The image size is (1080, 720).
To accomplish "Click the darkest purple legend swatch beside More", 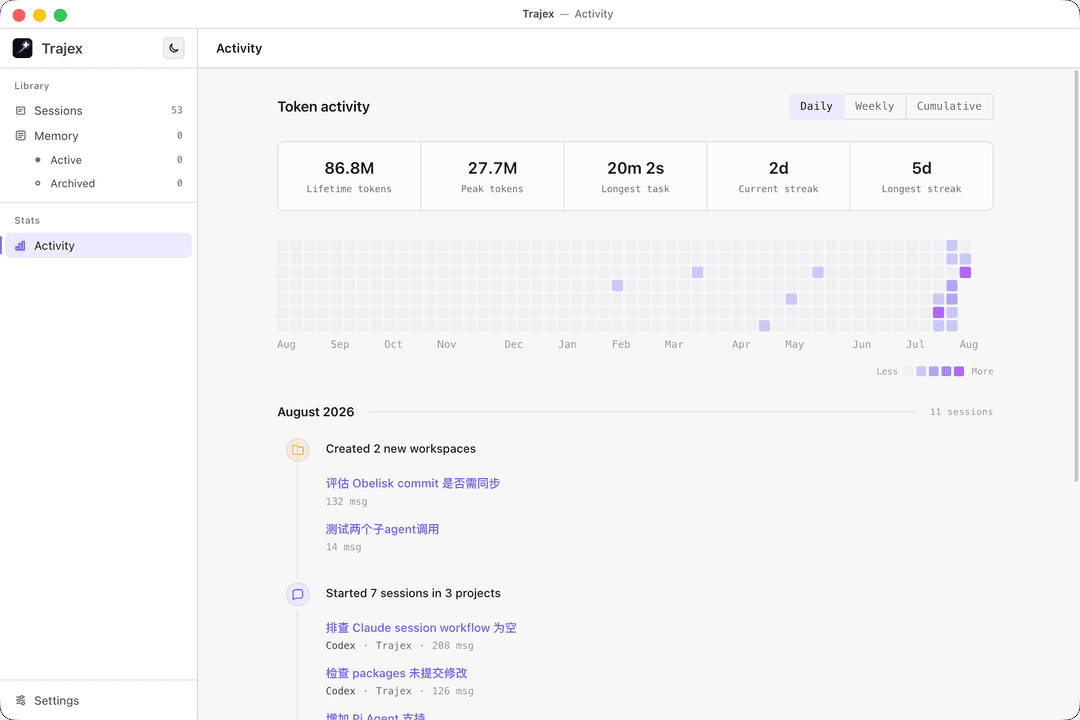I will pos(959,371).
